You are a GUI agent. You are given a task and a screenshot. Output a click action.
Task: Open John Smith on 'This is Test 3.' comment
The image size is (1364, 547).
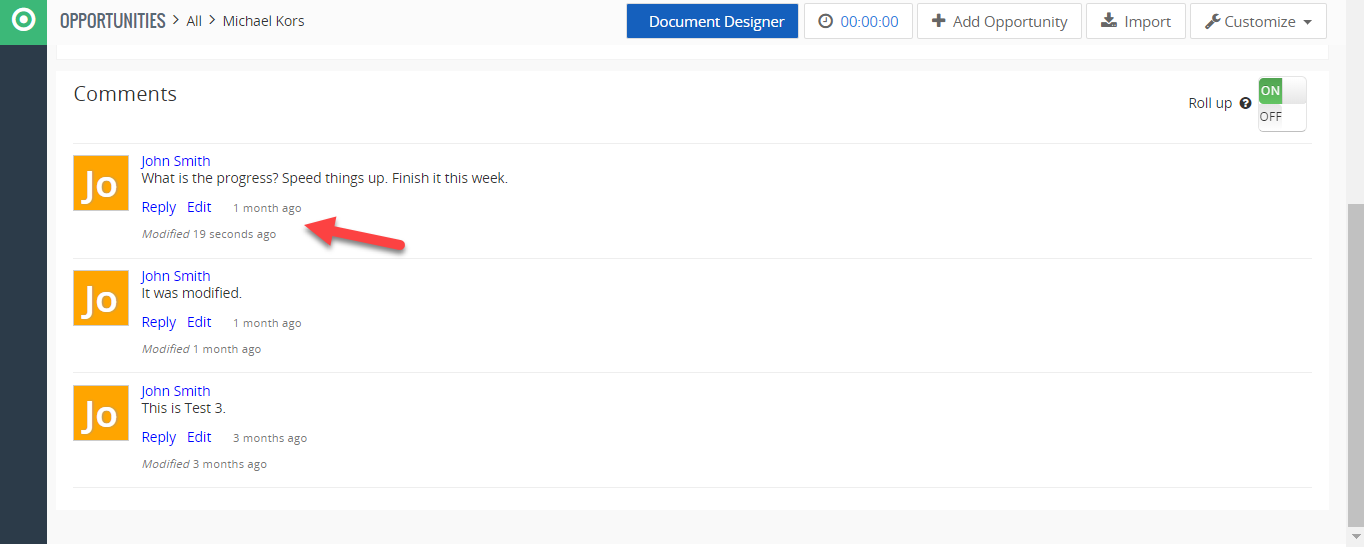click(176, 391)
